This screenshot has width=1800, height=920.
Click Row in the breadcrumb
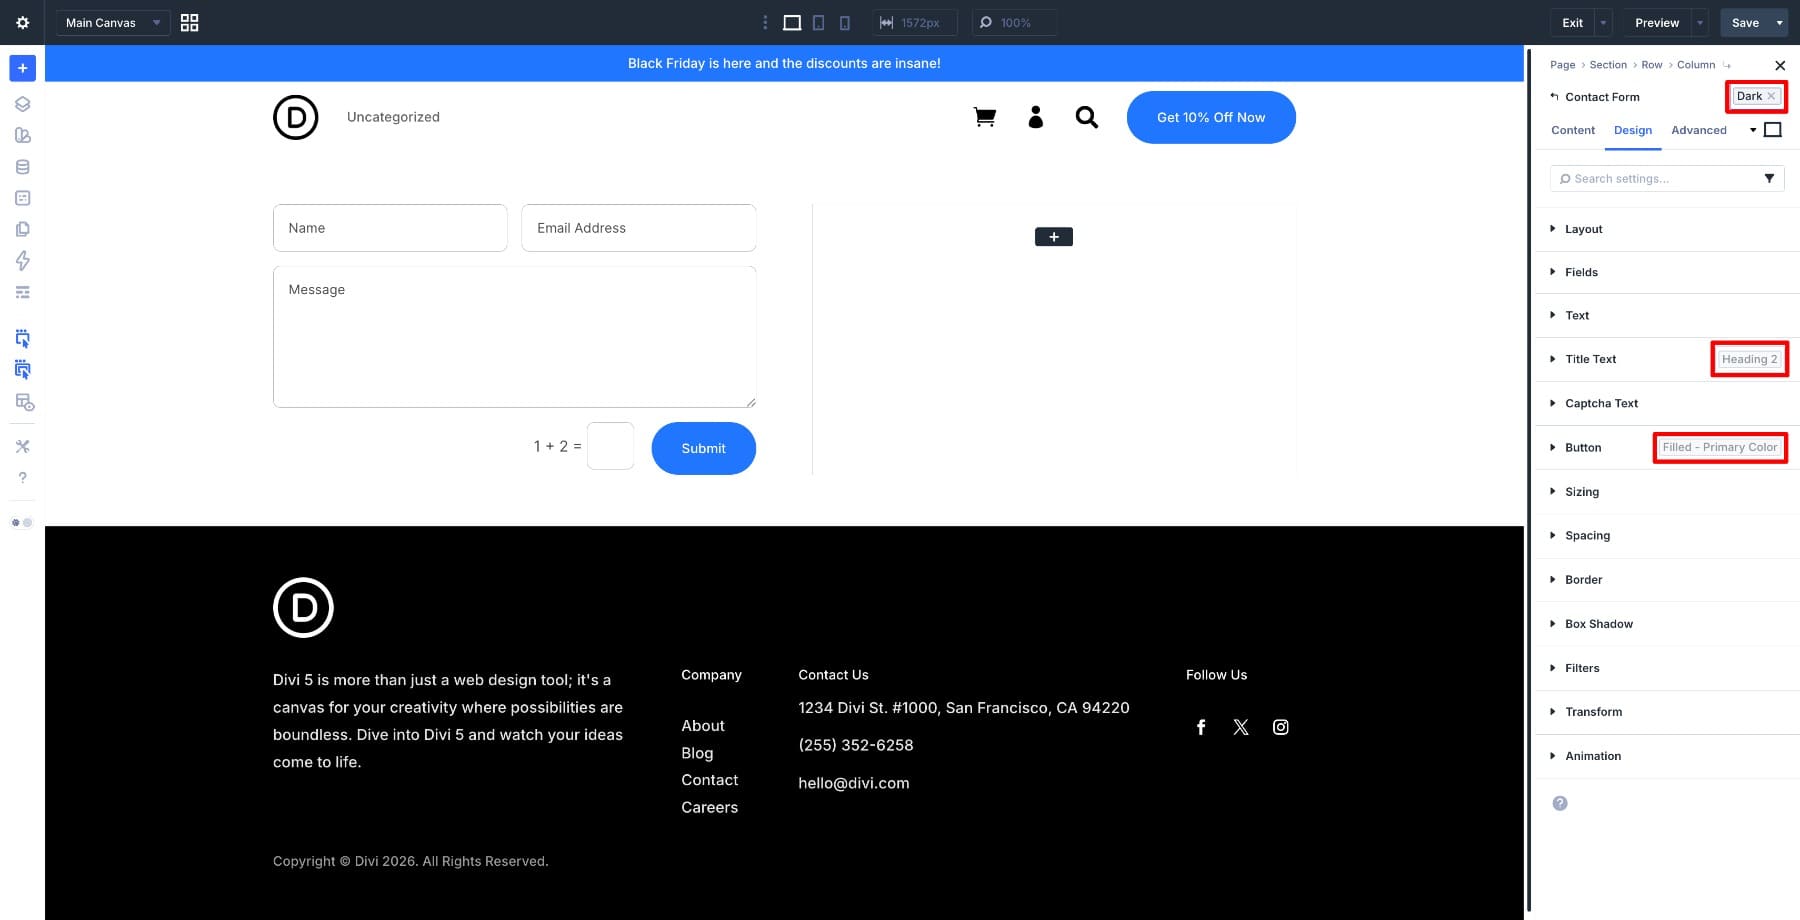tap(1652, 65)
